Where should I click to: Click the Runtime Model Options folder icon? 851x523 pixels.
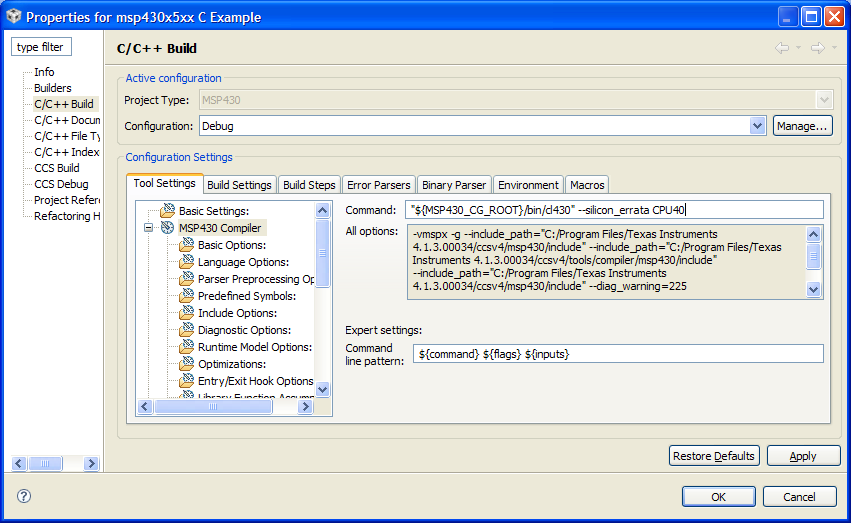(186, 346)
